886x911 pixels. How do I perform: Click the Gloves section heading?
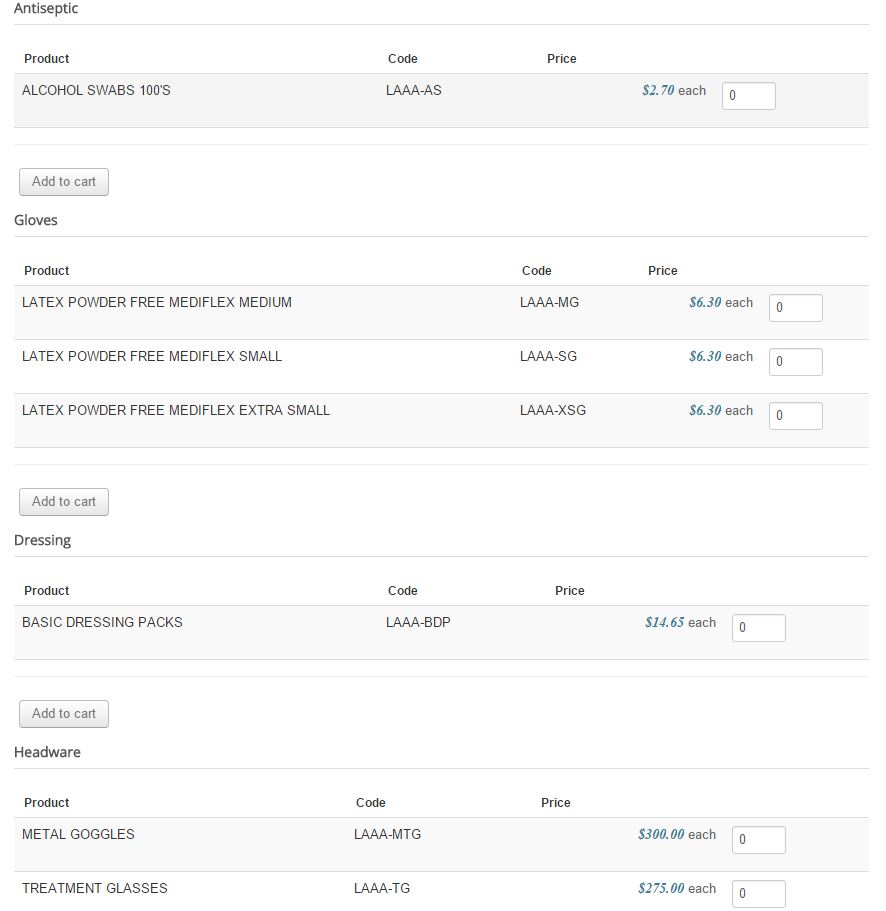tap(36, 220)
